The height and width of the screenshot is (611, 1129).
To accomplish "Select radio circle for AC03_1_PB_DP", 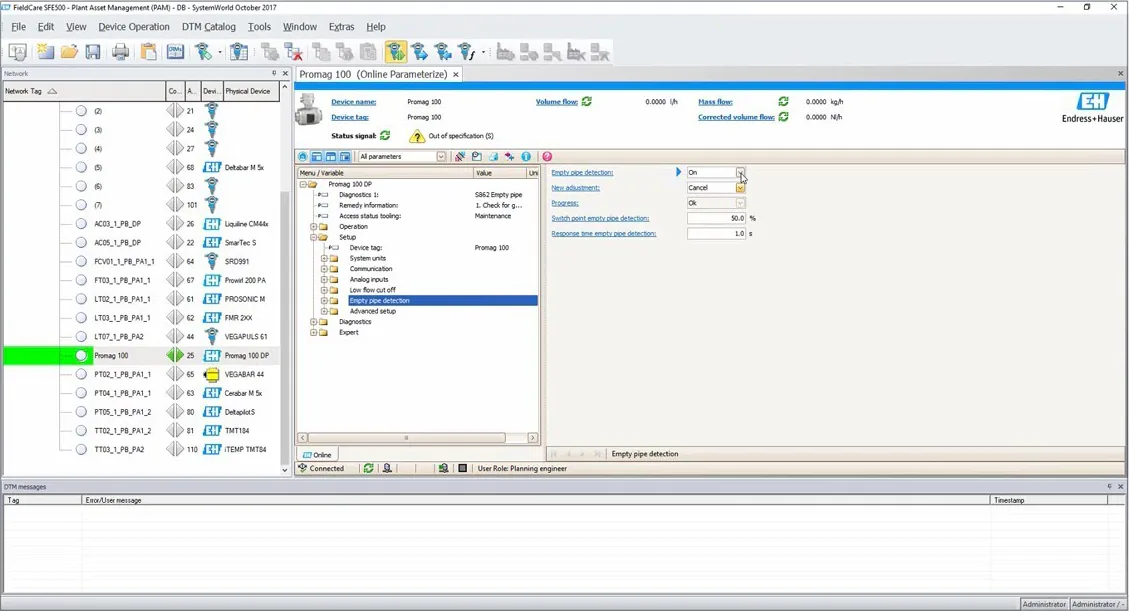I will [81, 224].
